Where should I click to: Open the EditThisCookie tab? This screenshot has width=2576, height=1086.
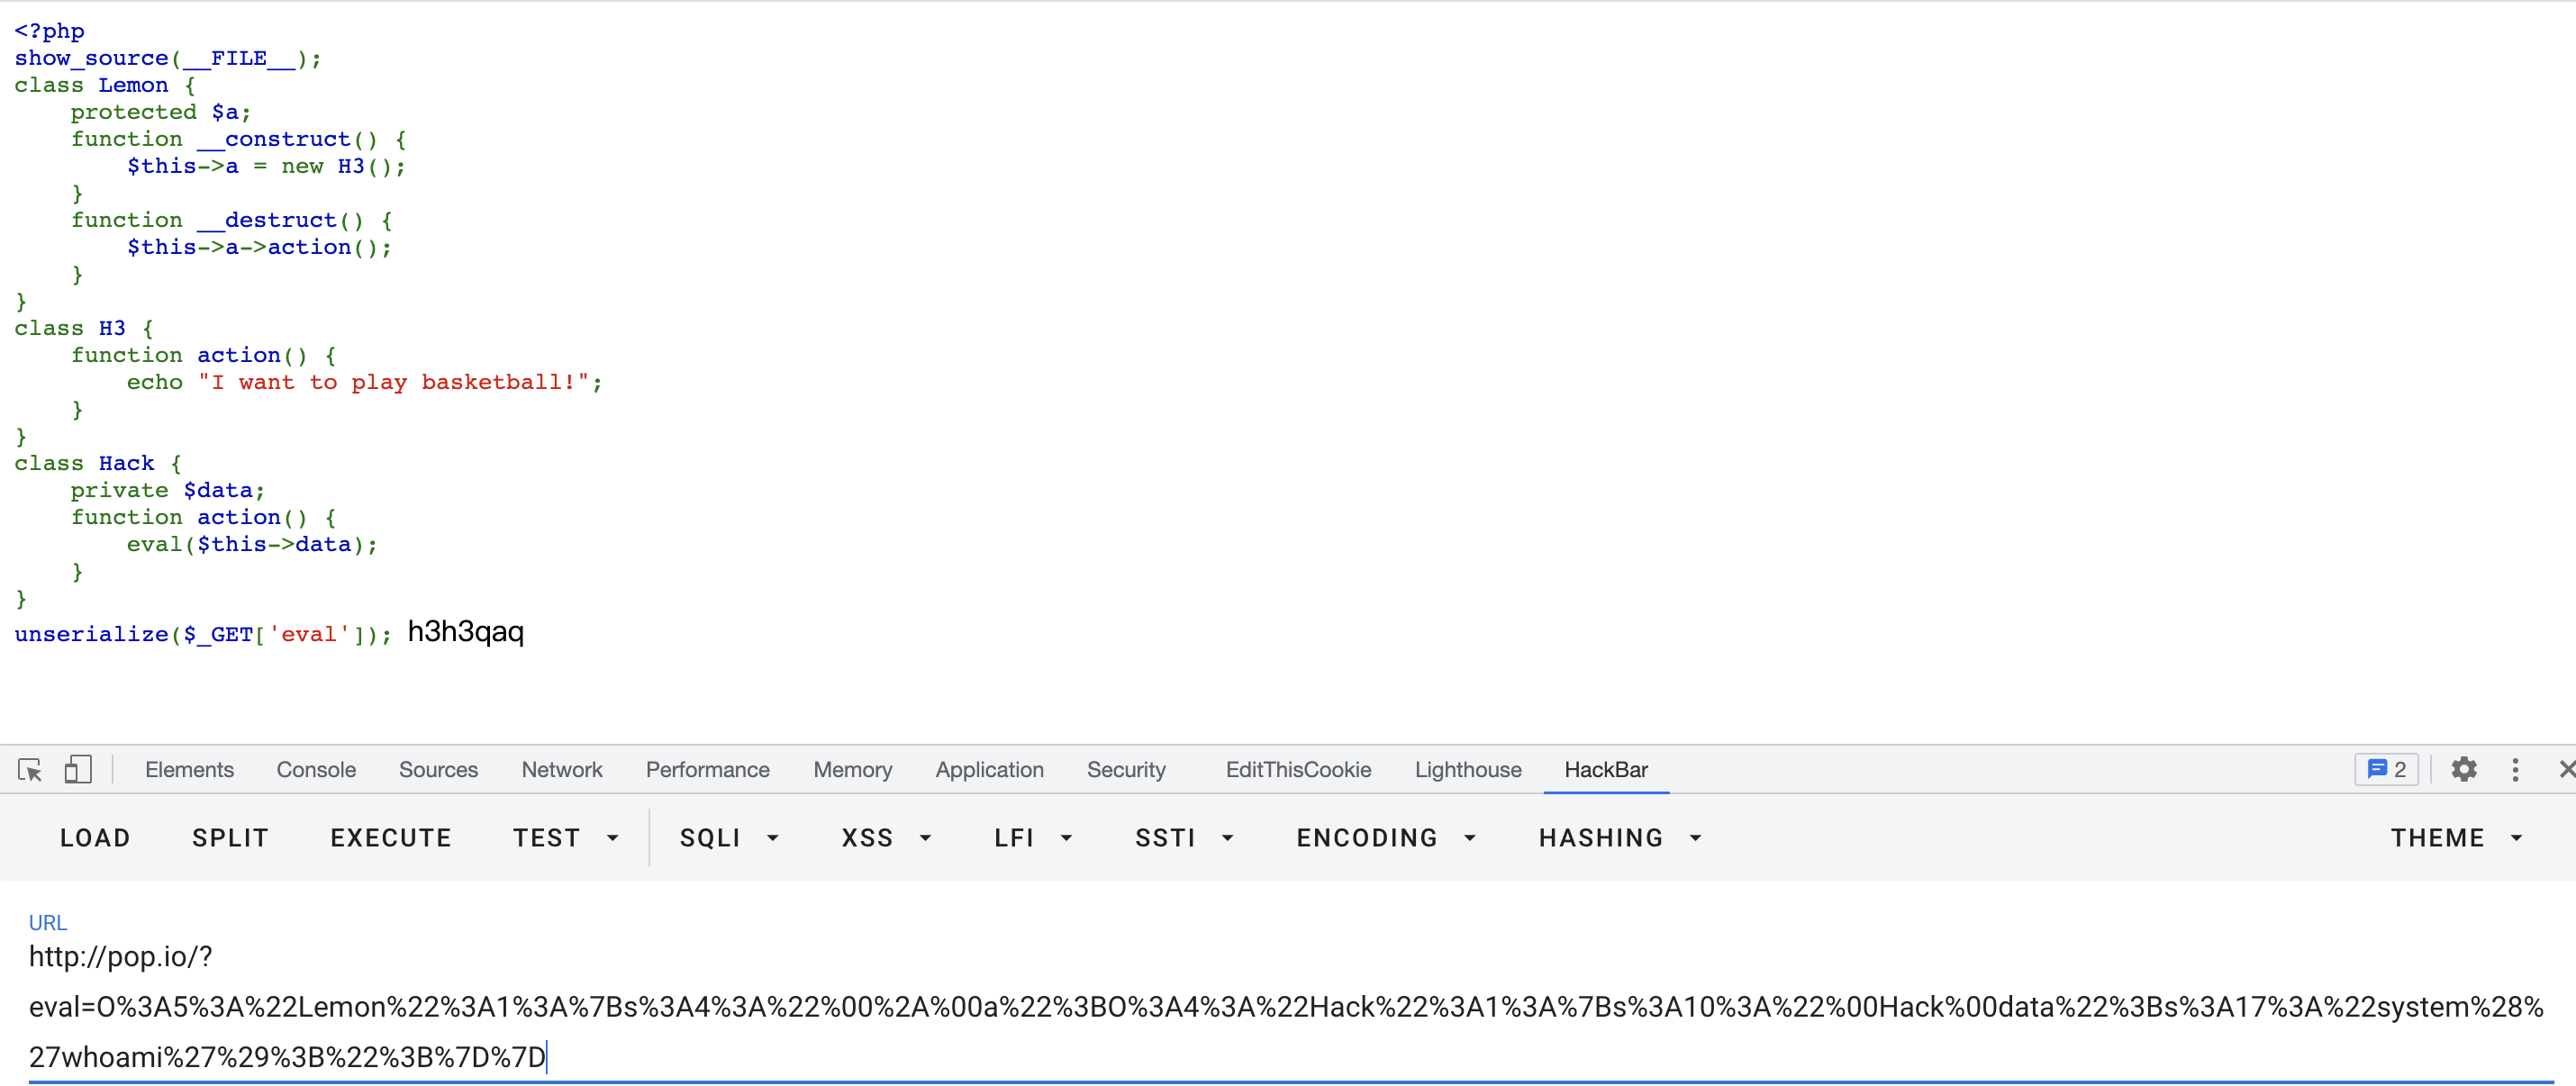tap(1298, 769)
